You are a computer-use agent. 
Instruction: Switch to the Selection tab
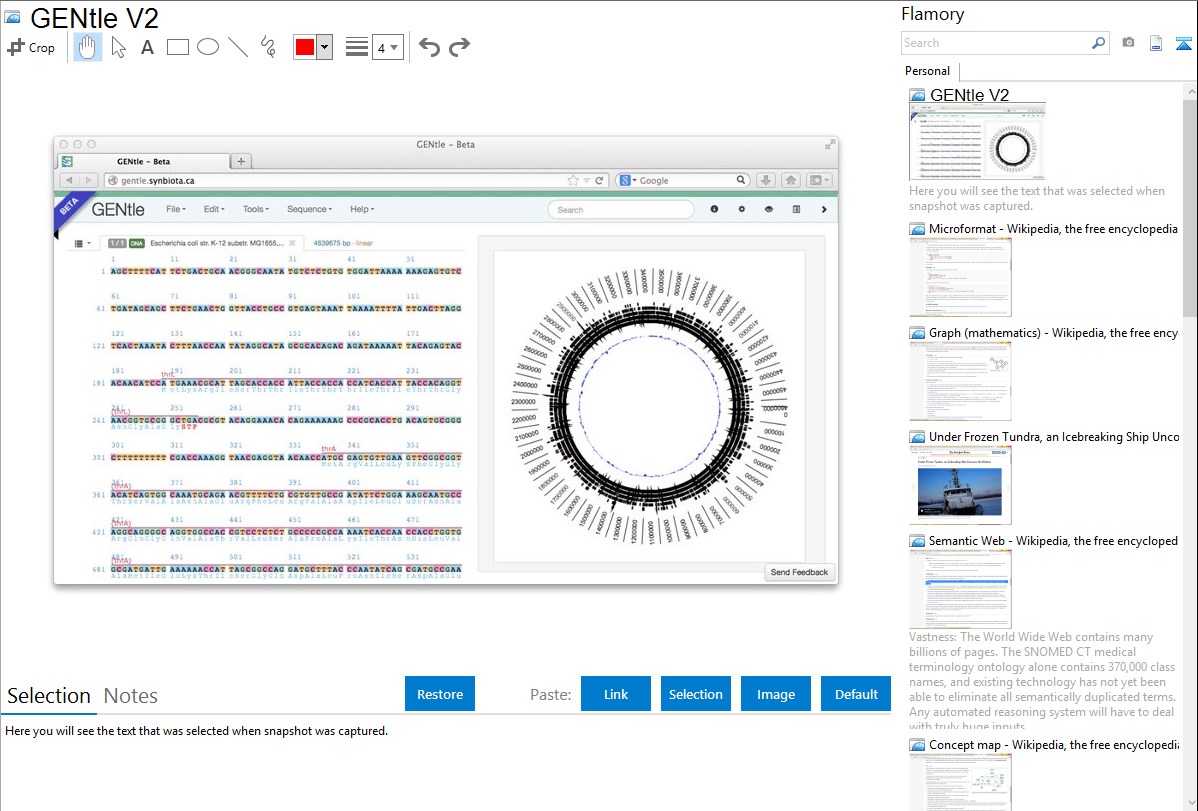pyautogui.click(x=49, y=696)
